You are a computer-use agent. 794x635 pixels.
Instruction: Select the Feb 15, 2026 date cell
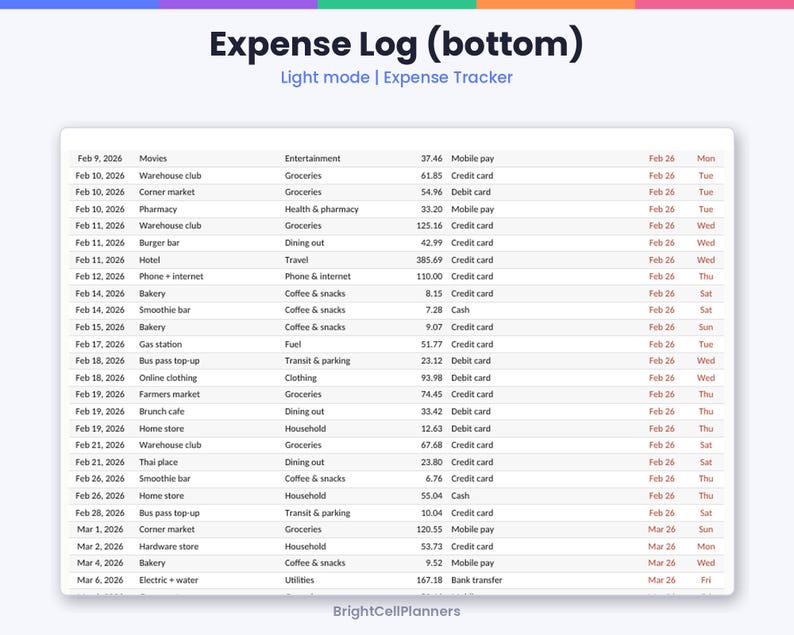click(100, 327)
